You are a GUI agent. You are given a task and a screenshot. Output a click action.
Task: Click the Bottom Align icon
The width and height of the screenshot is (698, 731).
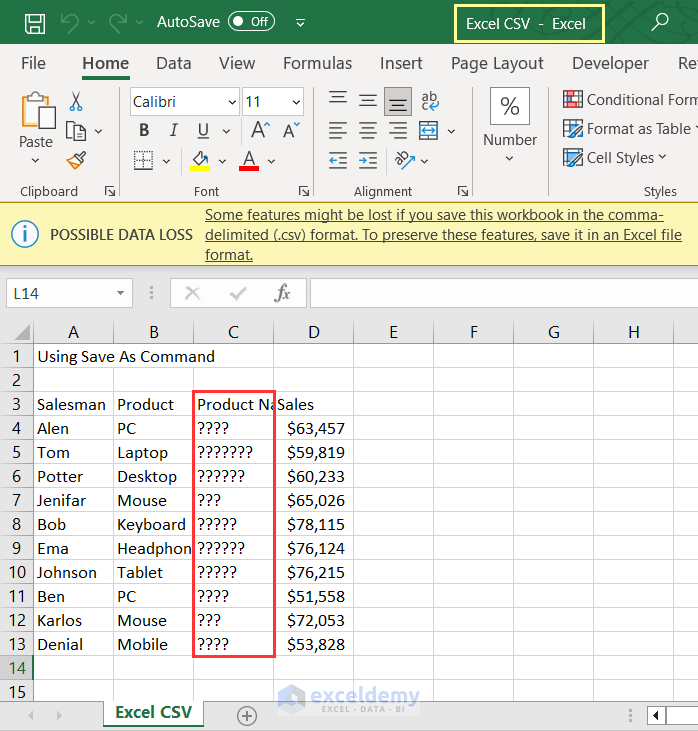coord(398,102)
